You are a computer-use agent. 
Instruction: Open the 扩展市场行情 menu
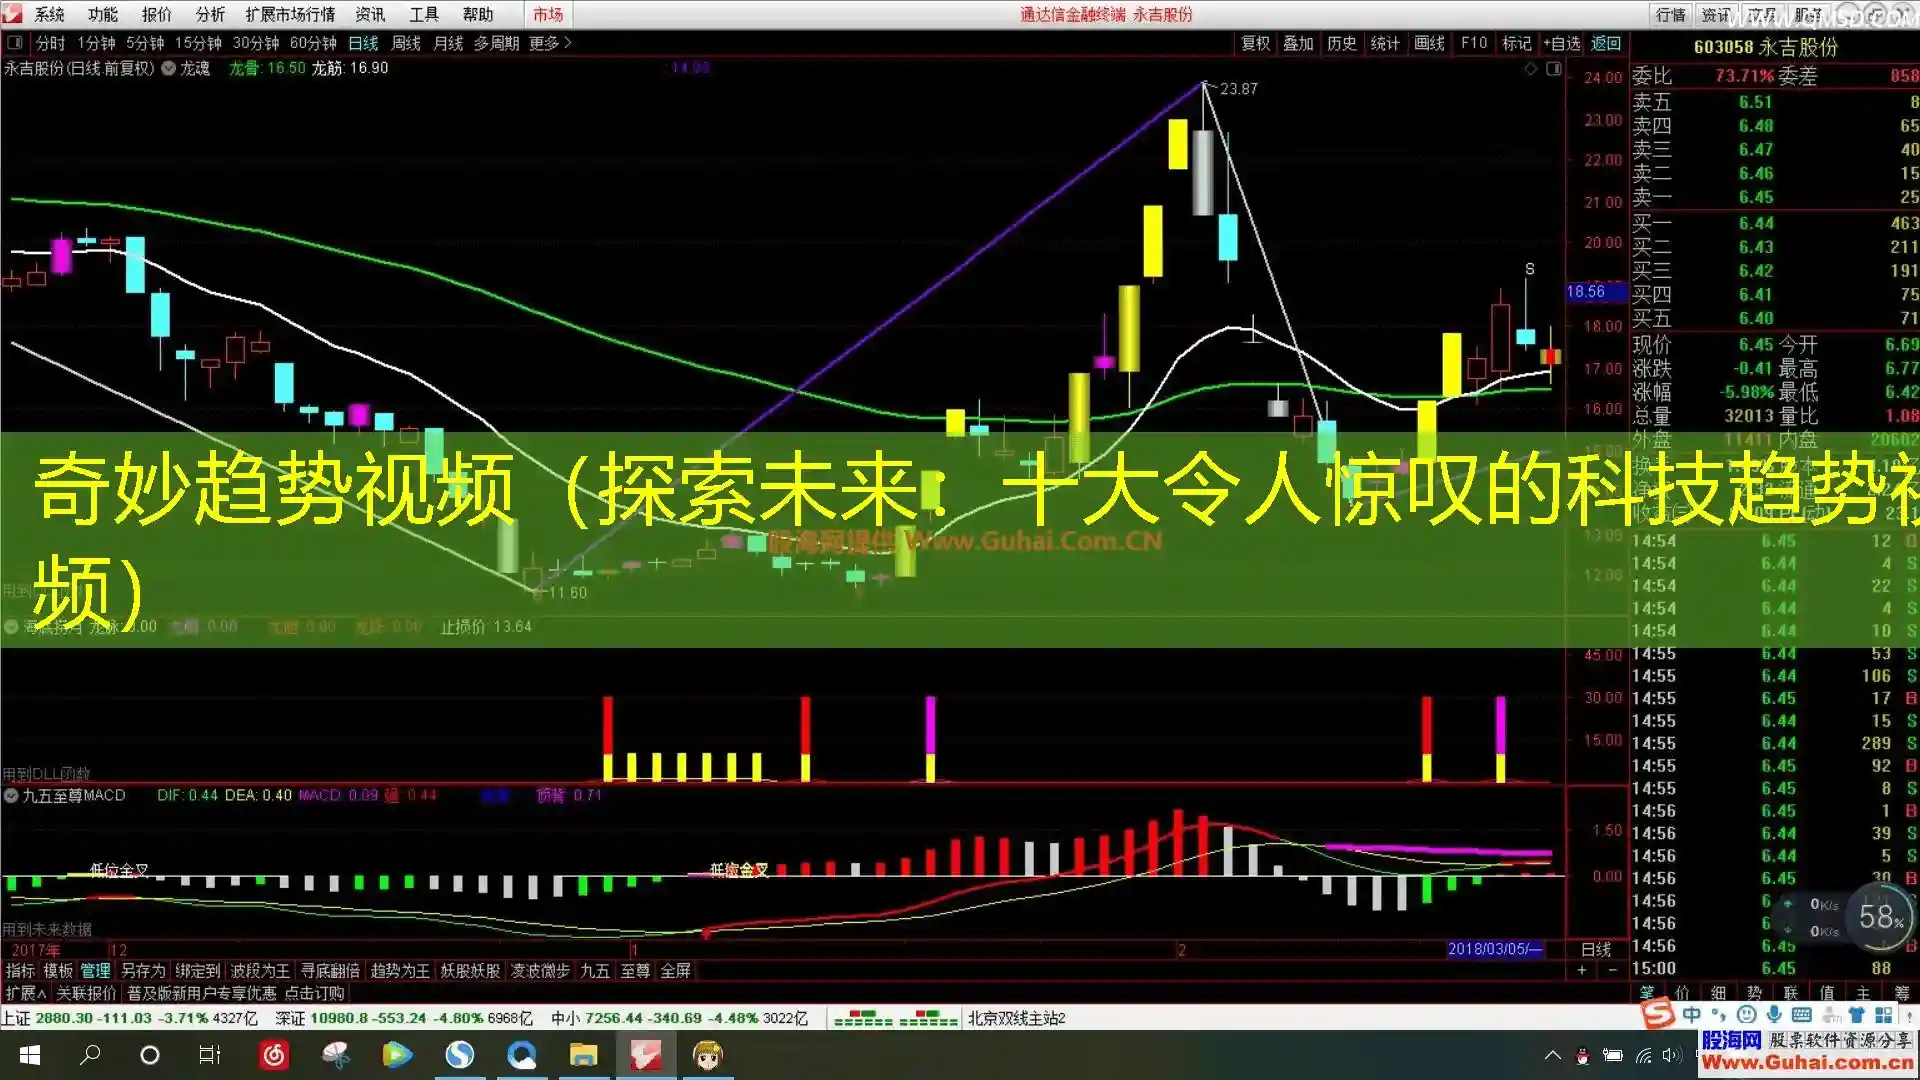click(290, 14)
